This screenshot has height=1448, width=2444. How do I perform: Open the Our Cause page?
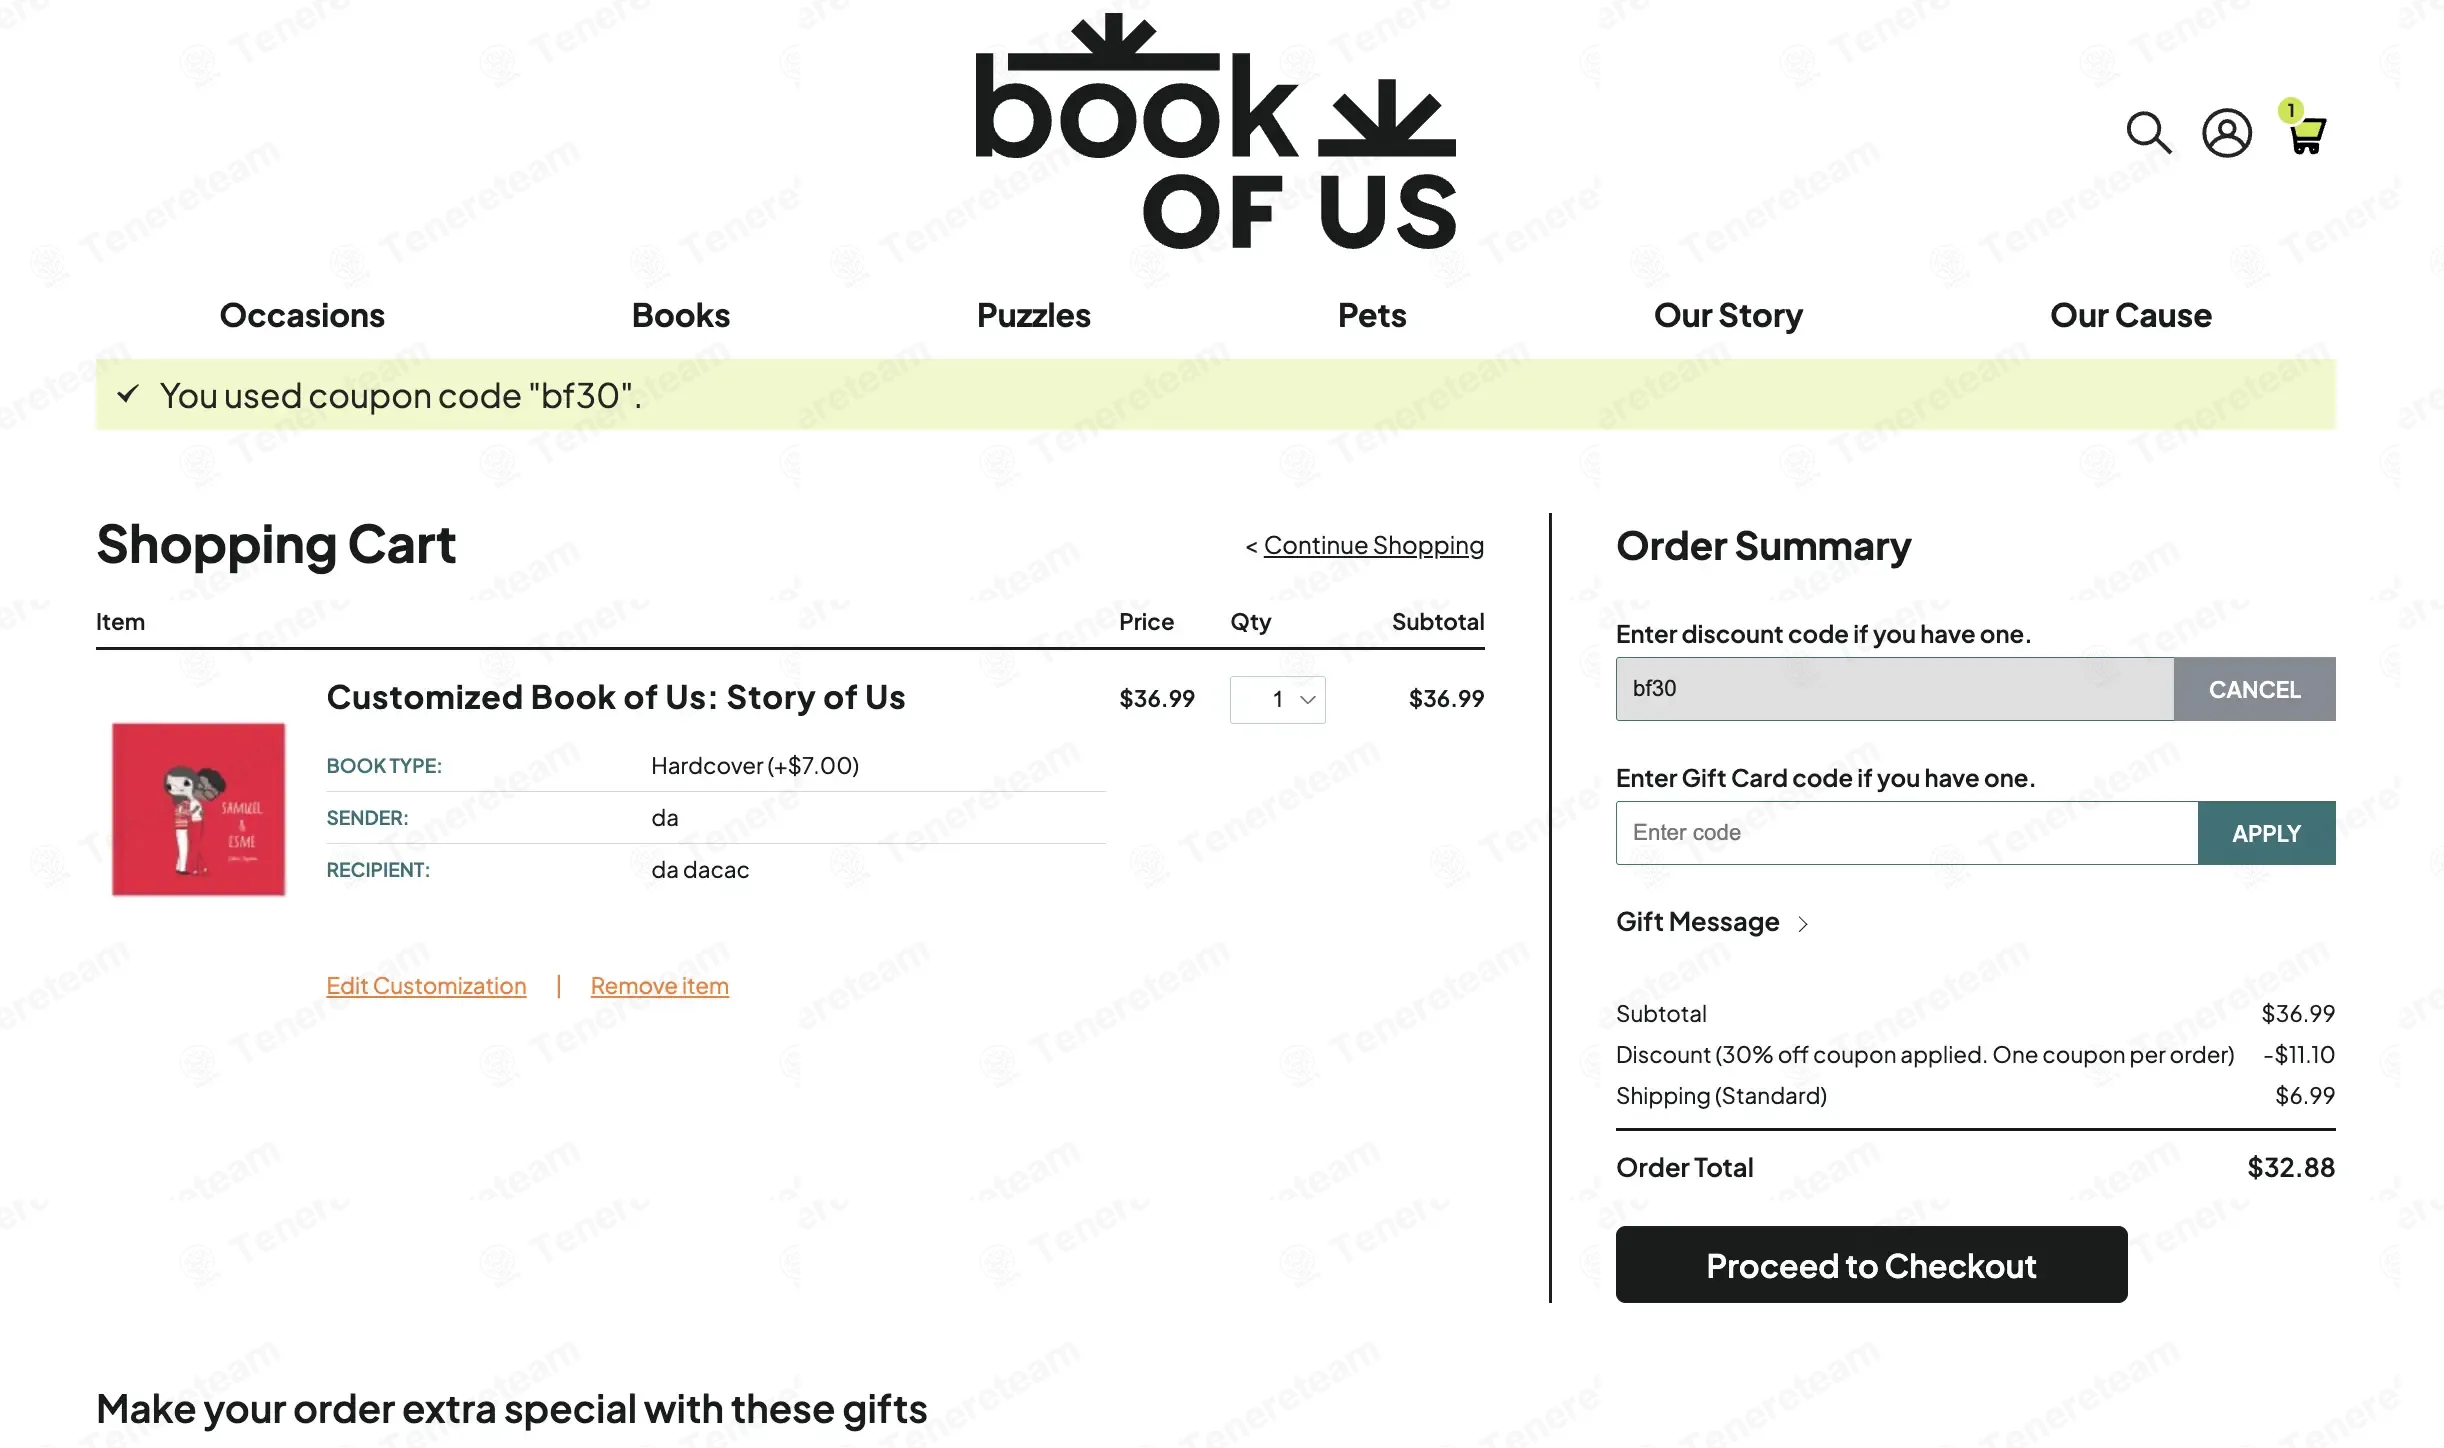(2130, 316)
